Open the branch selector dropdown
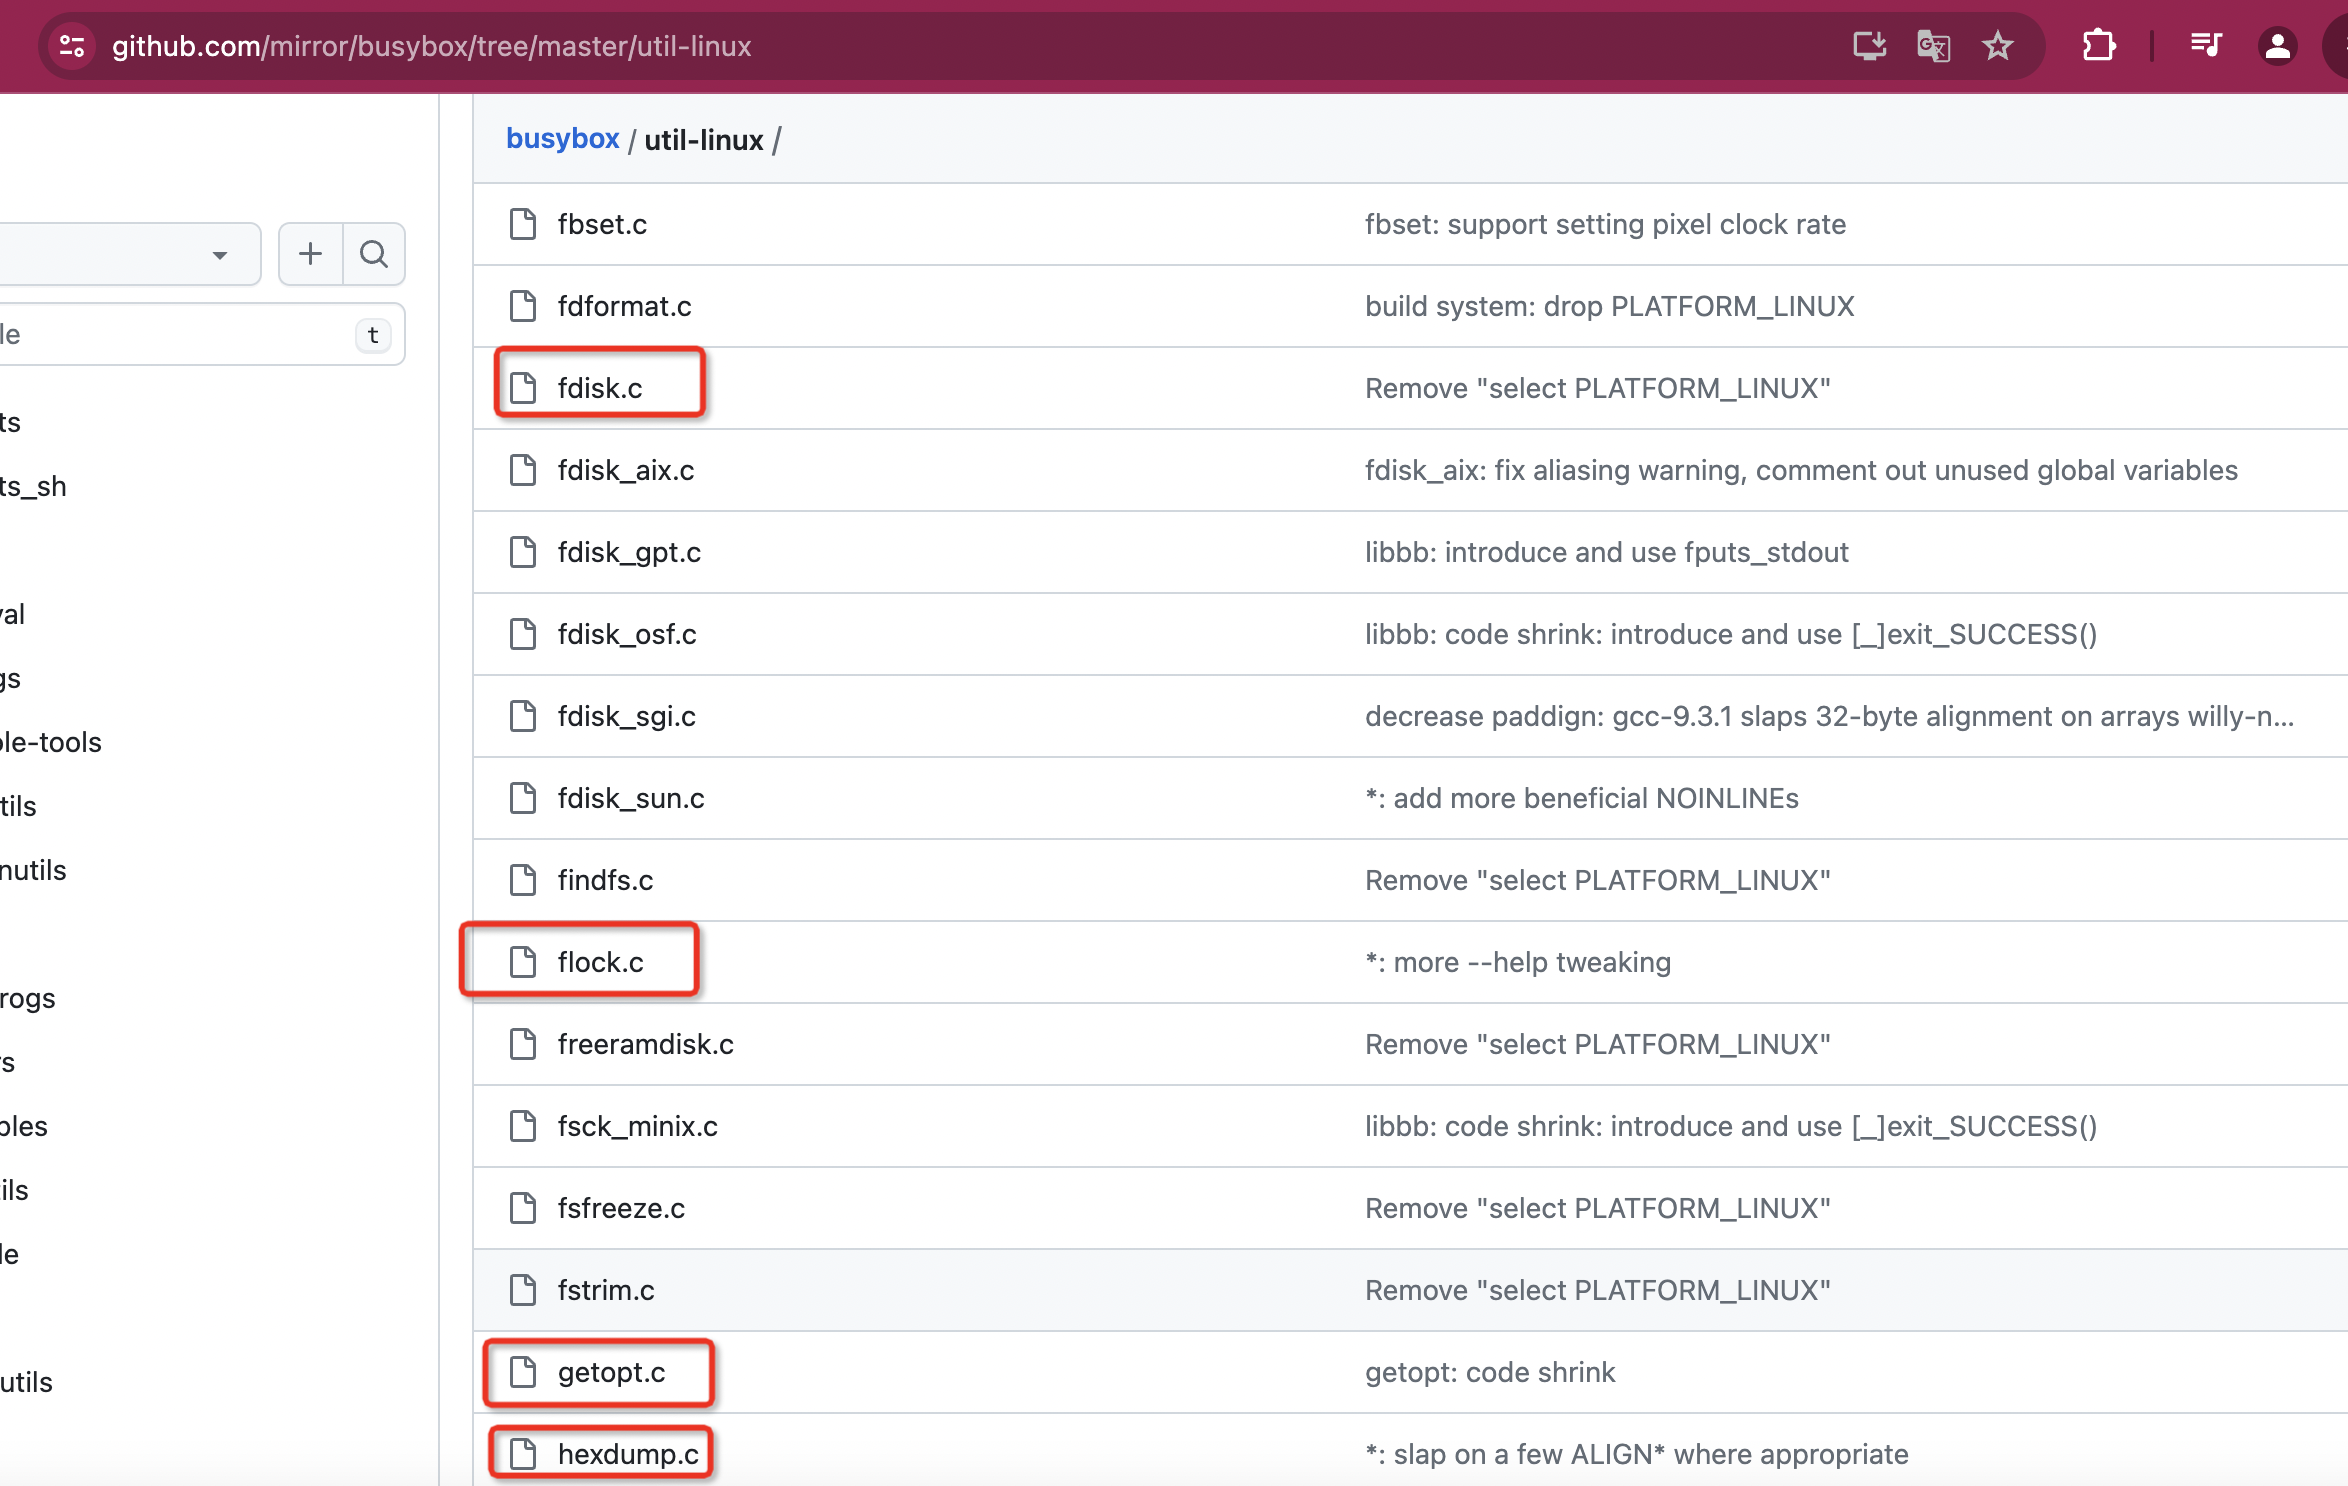The width and height of the screenshot is (2348, 1486). (x=128, y=254)
